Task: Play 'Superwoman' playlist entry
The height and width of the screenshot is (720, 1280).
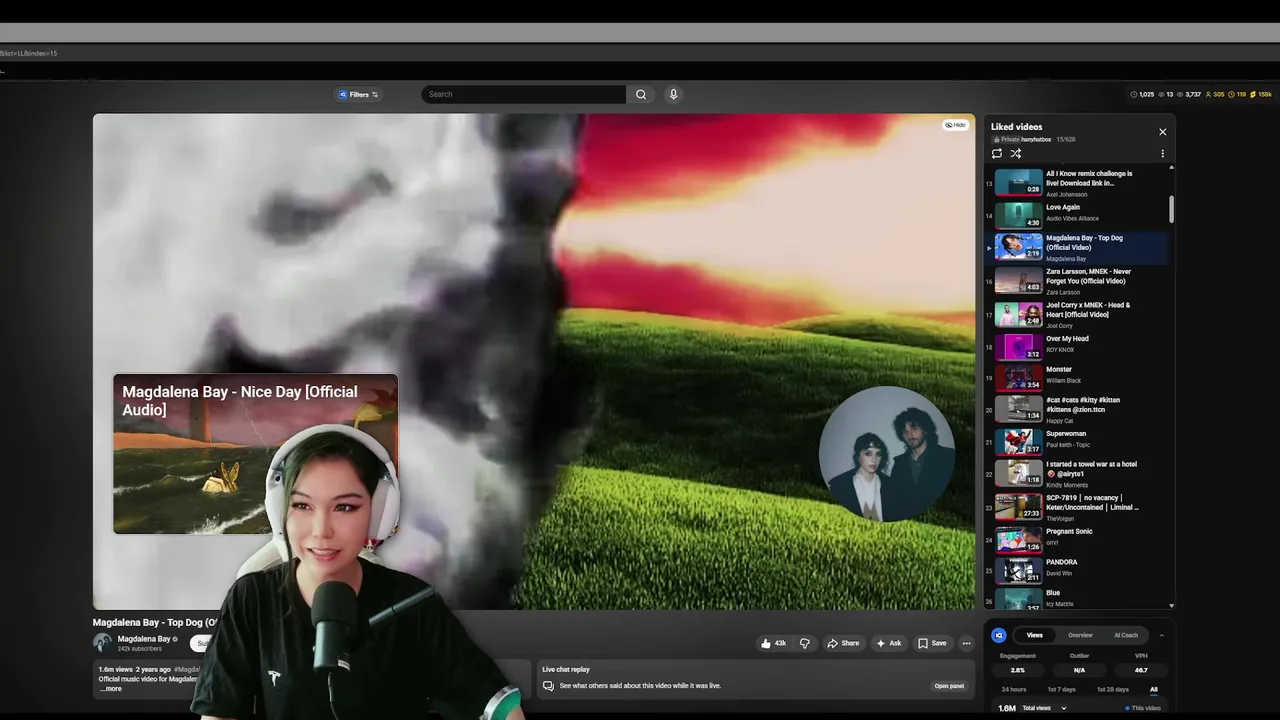Action: 1077,440
